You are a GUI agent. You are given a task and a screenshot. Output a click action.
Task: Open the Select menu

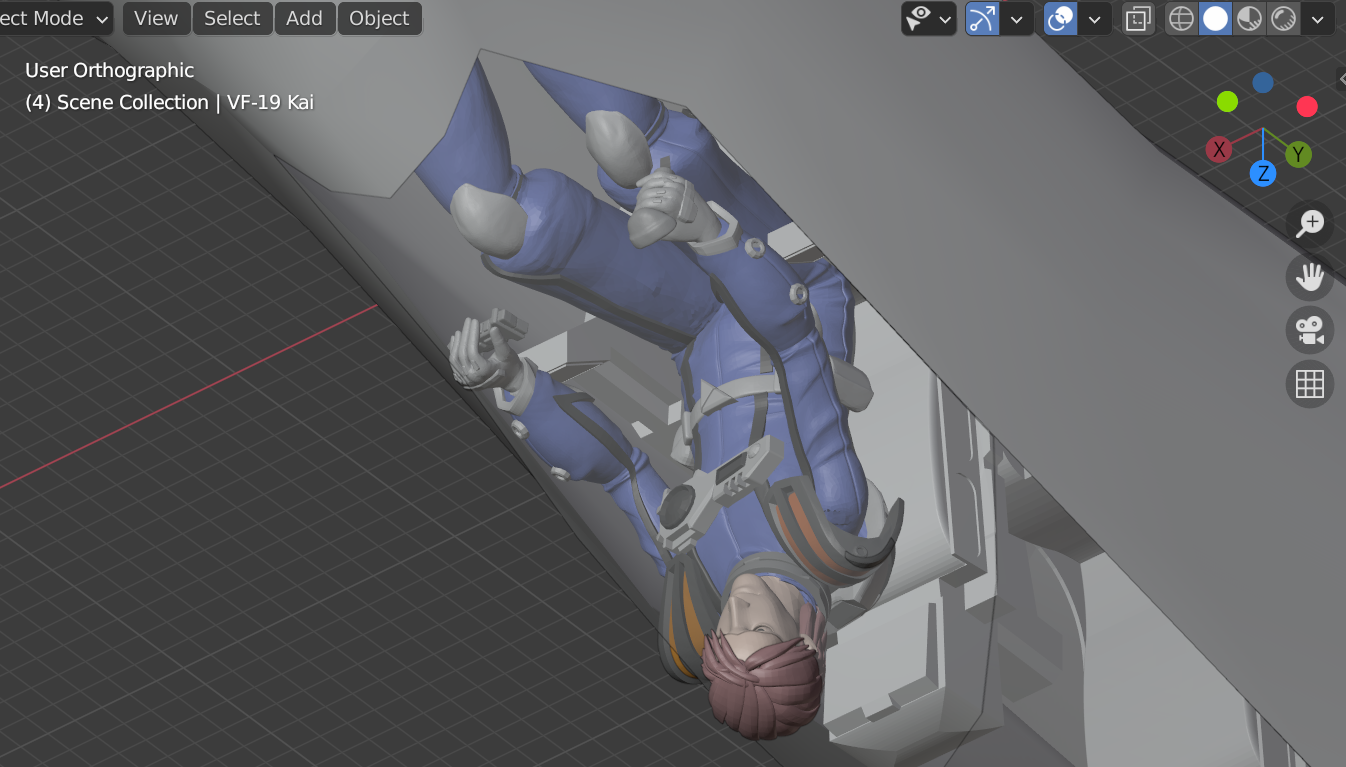click(x=232, y=18)
